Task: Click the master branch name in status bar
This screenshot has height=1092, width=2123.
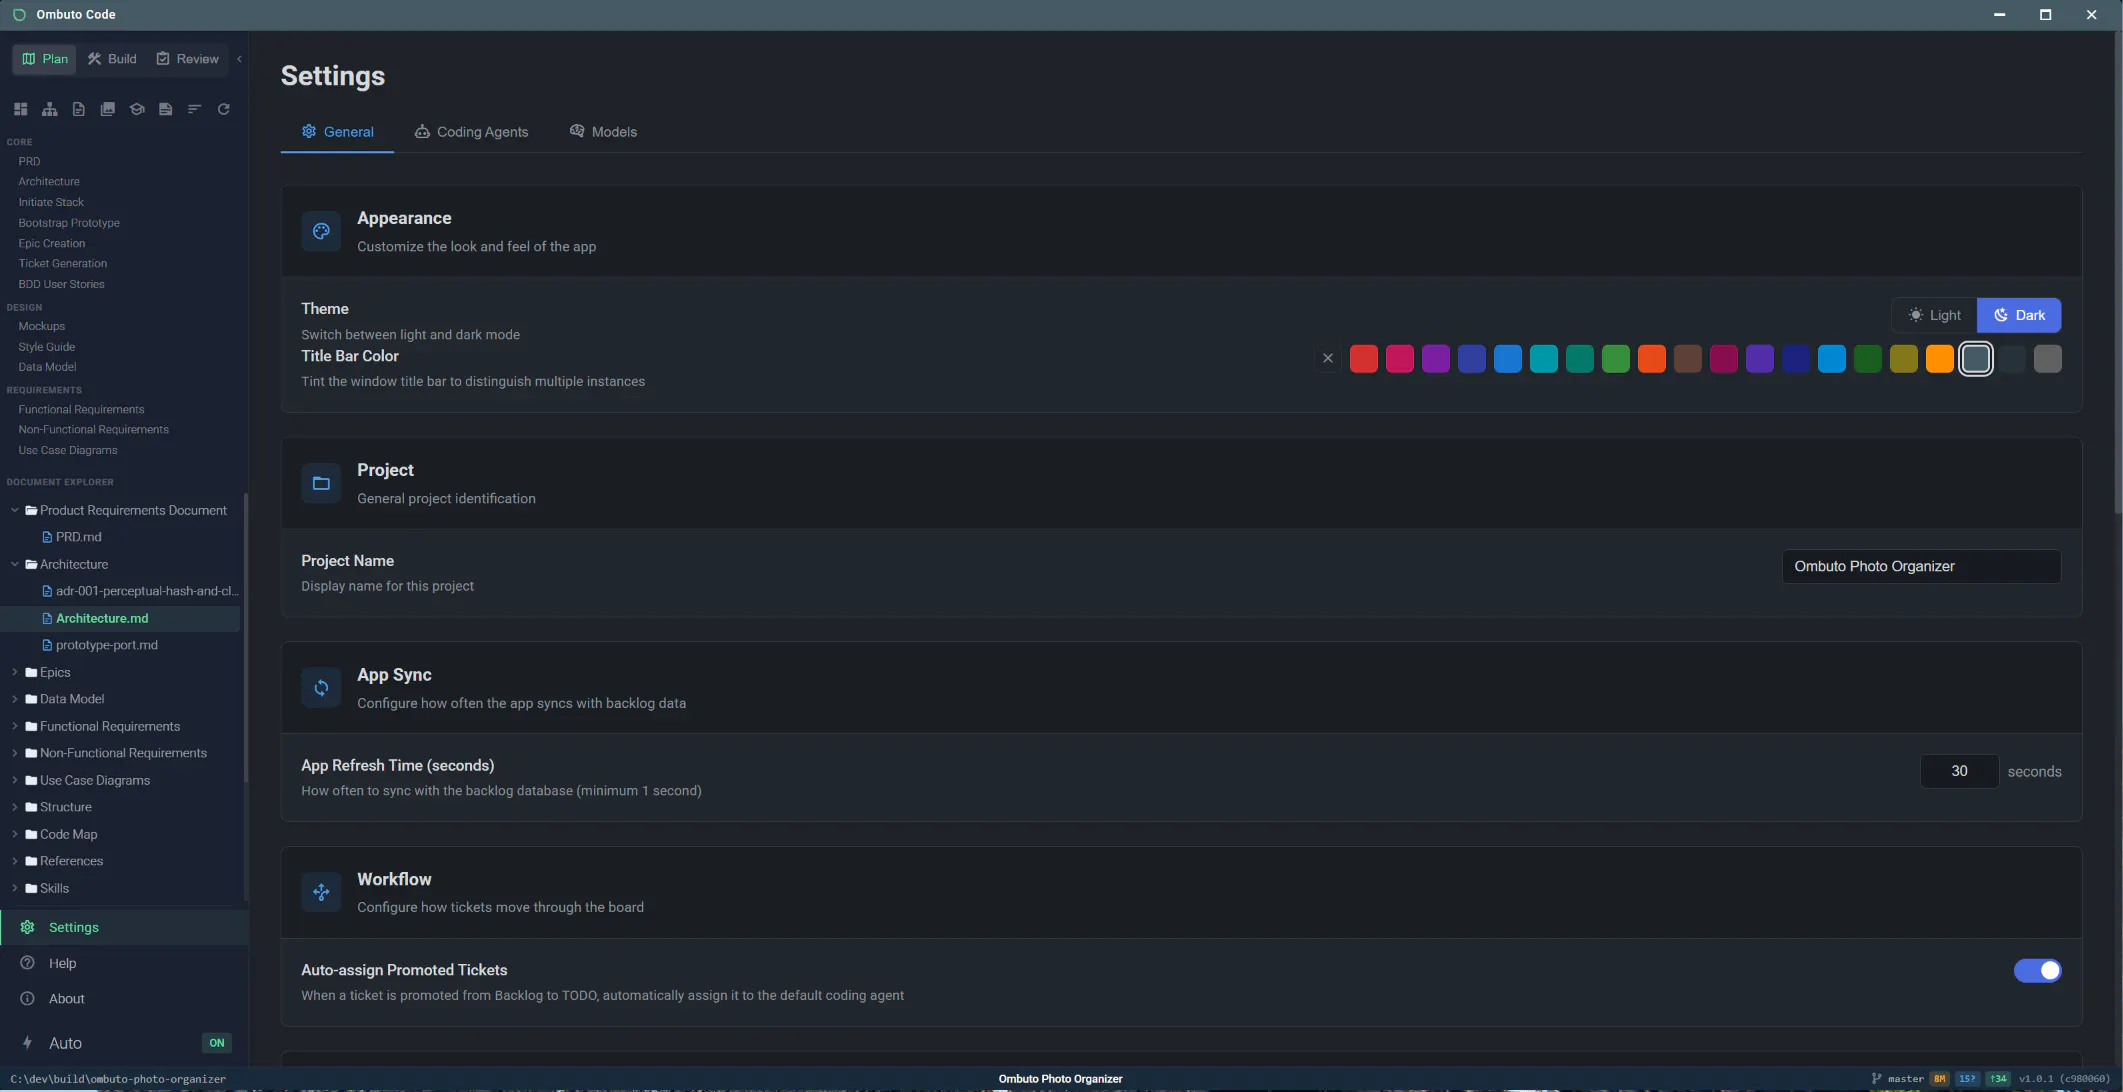Action: [1905, 1079]
